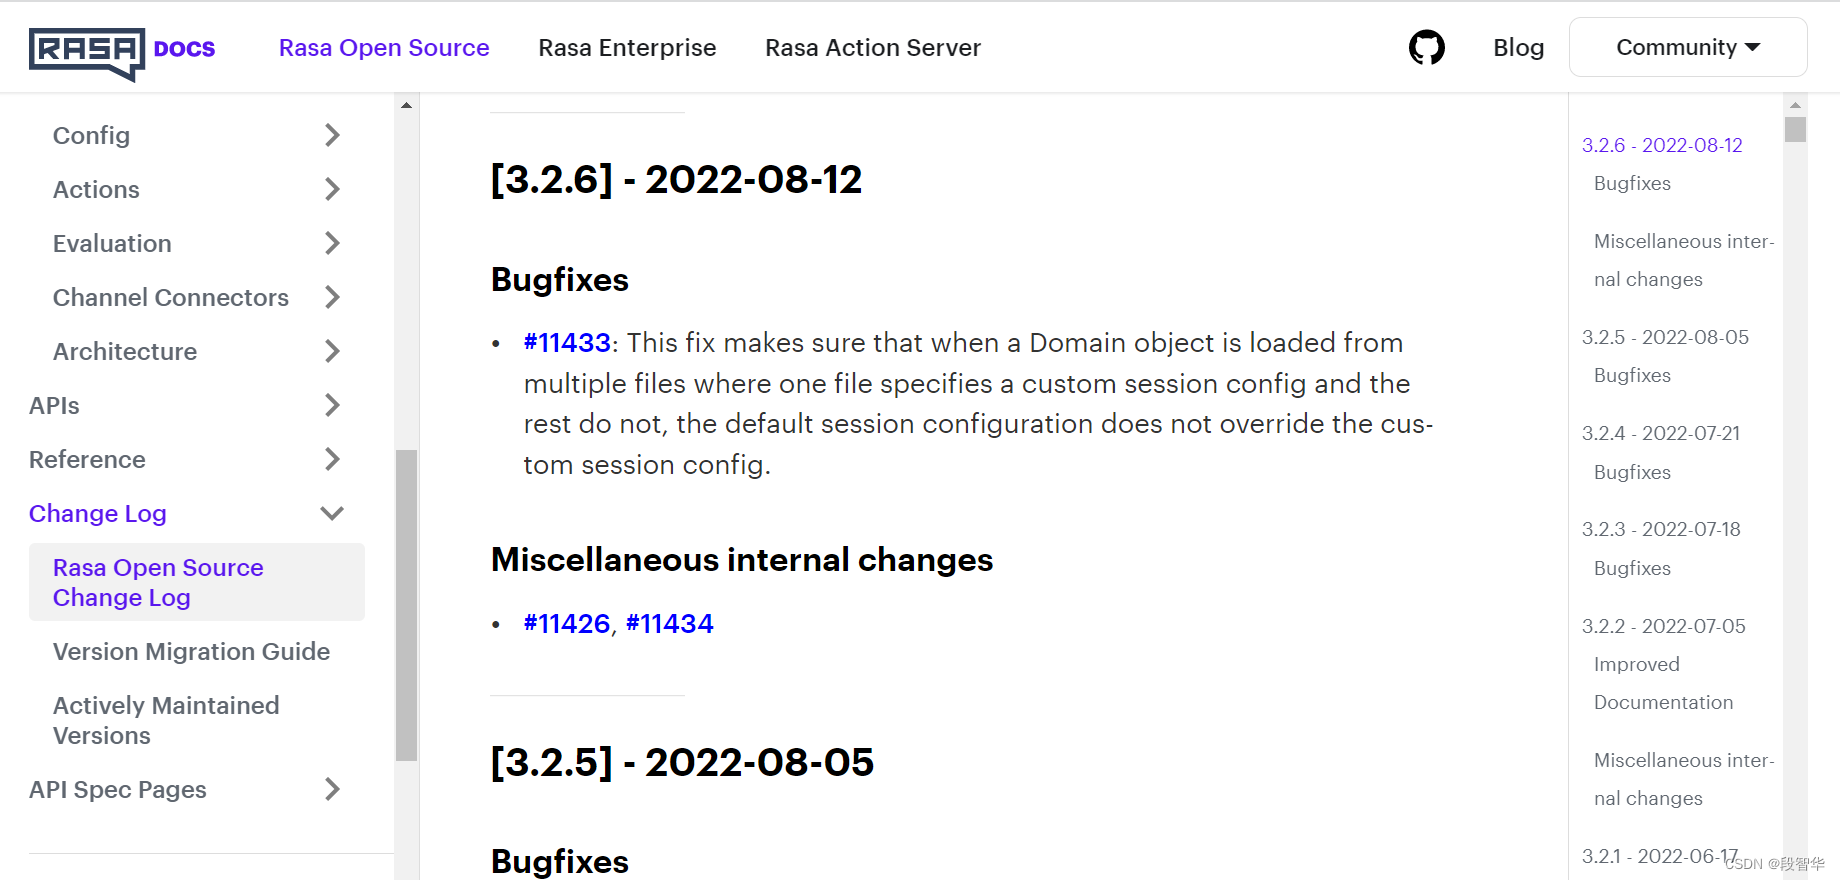
Task: Jump to Miscellaneous internal changes under 3.2.6
Action: point(1684,260)
